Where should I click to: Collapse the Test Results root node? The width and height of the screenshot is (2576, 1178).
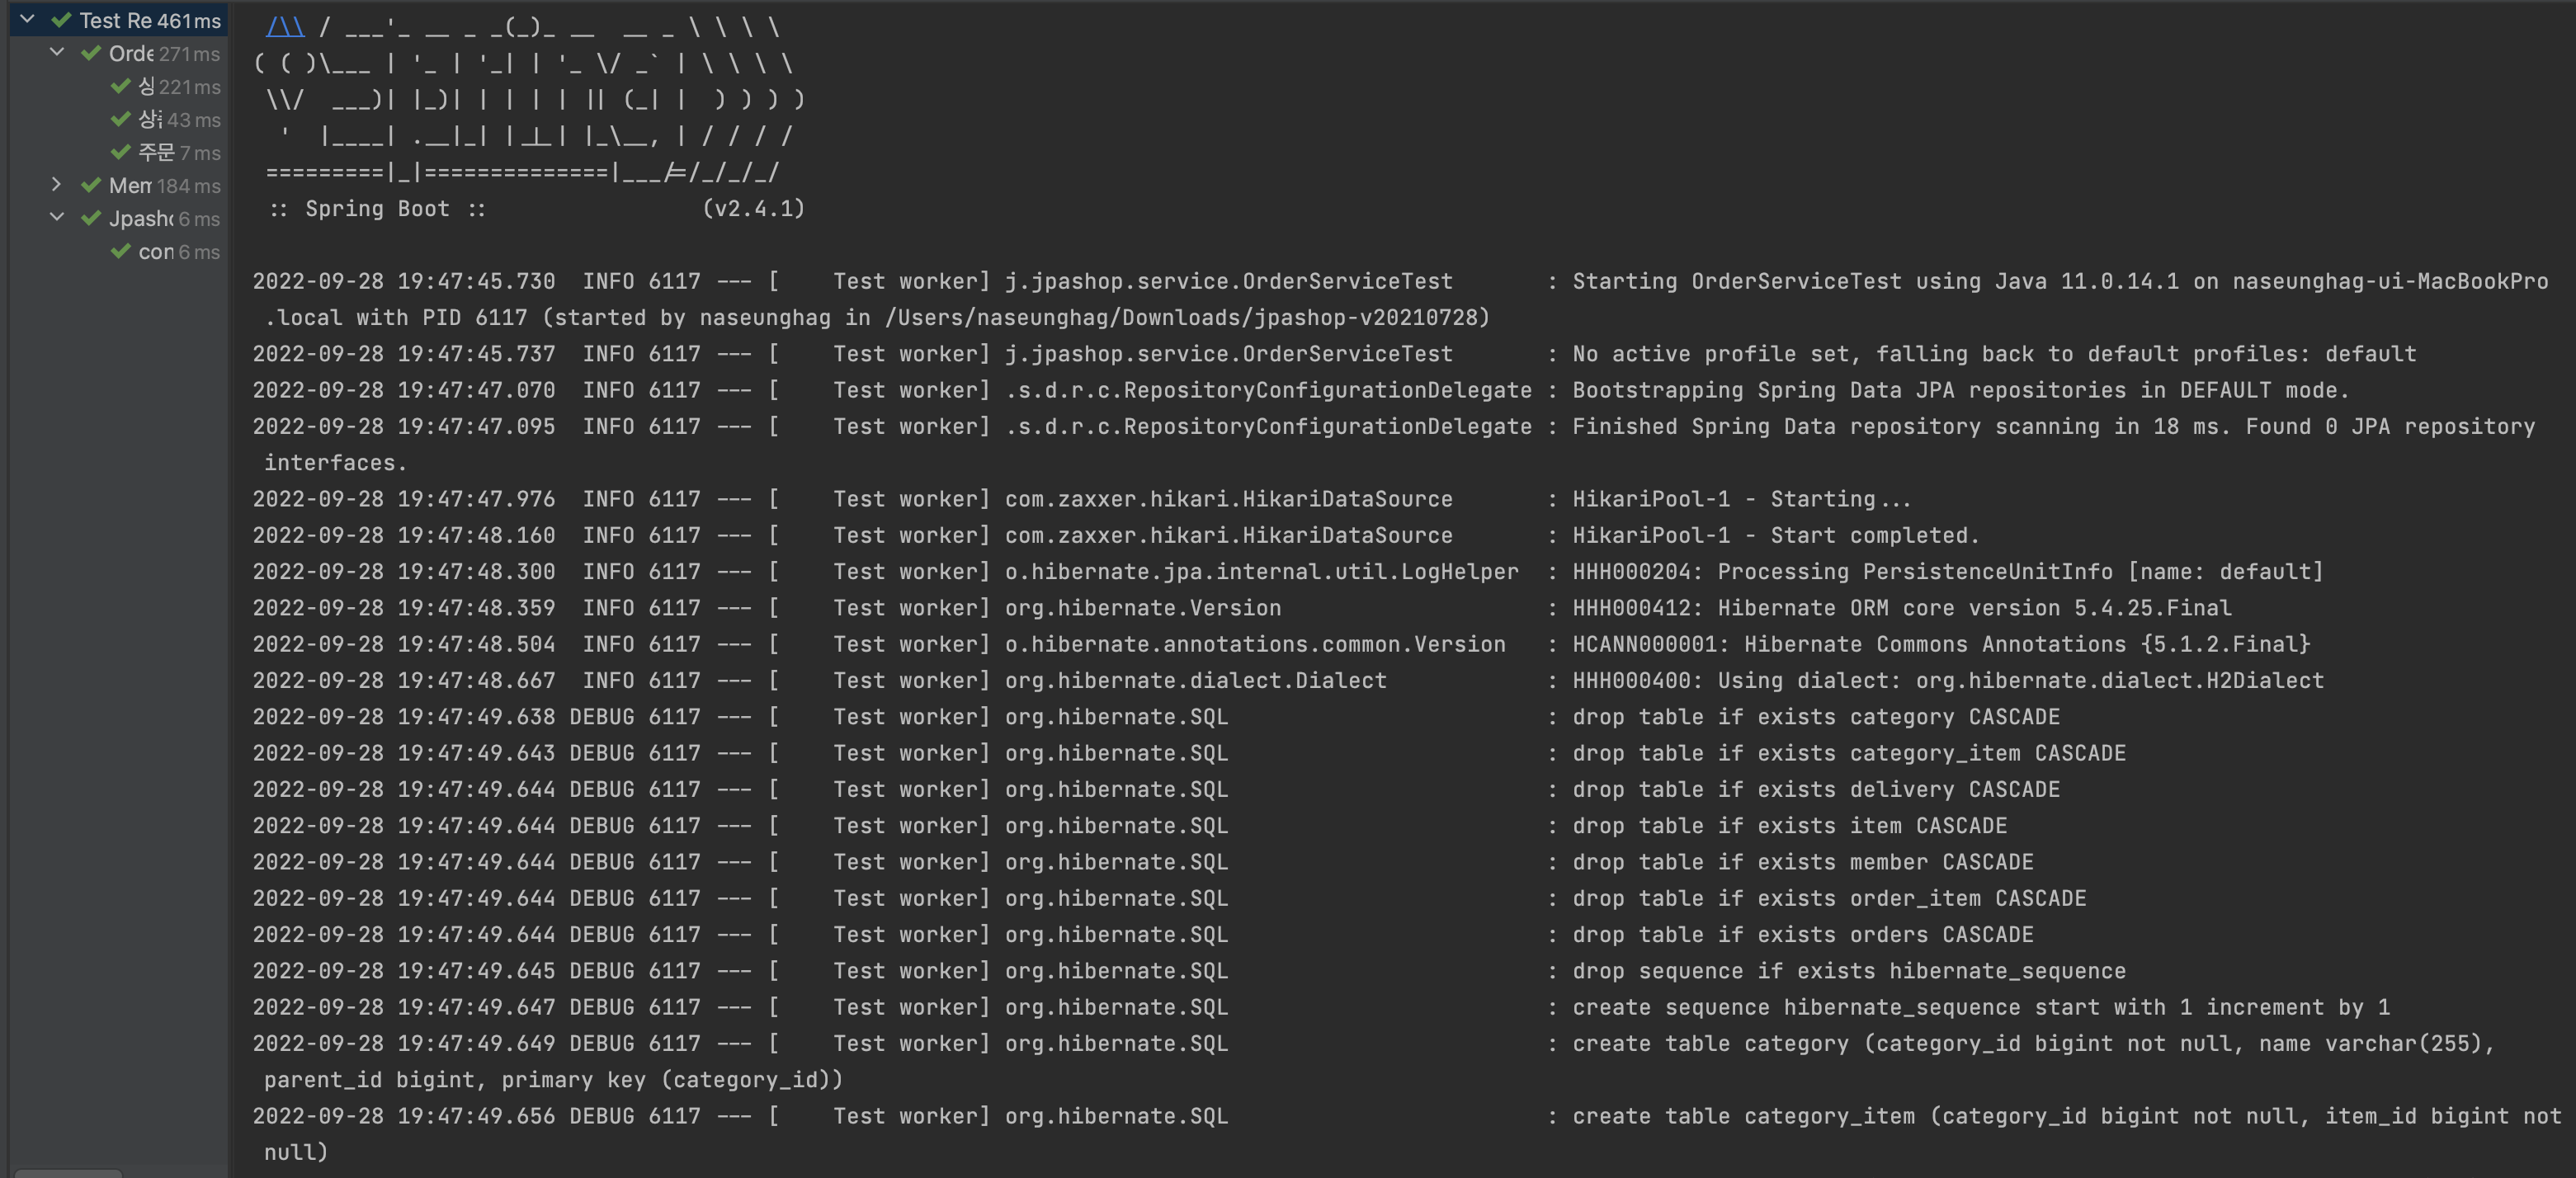click(27, 19)
